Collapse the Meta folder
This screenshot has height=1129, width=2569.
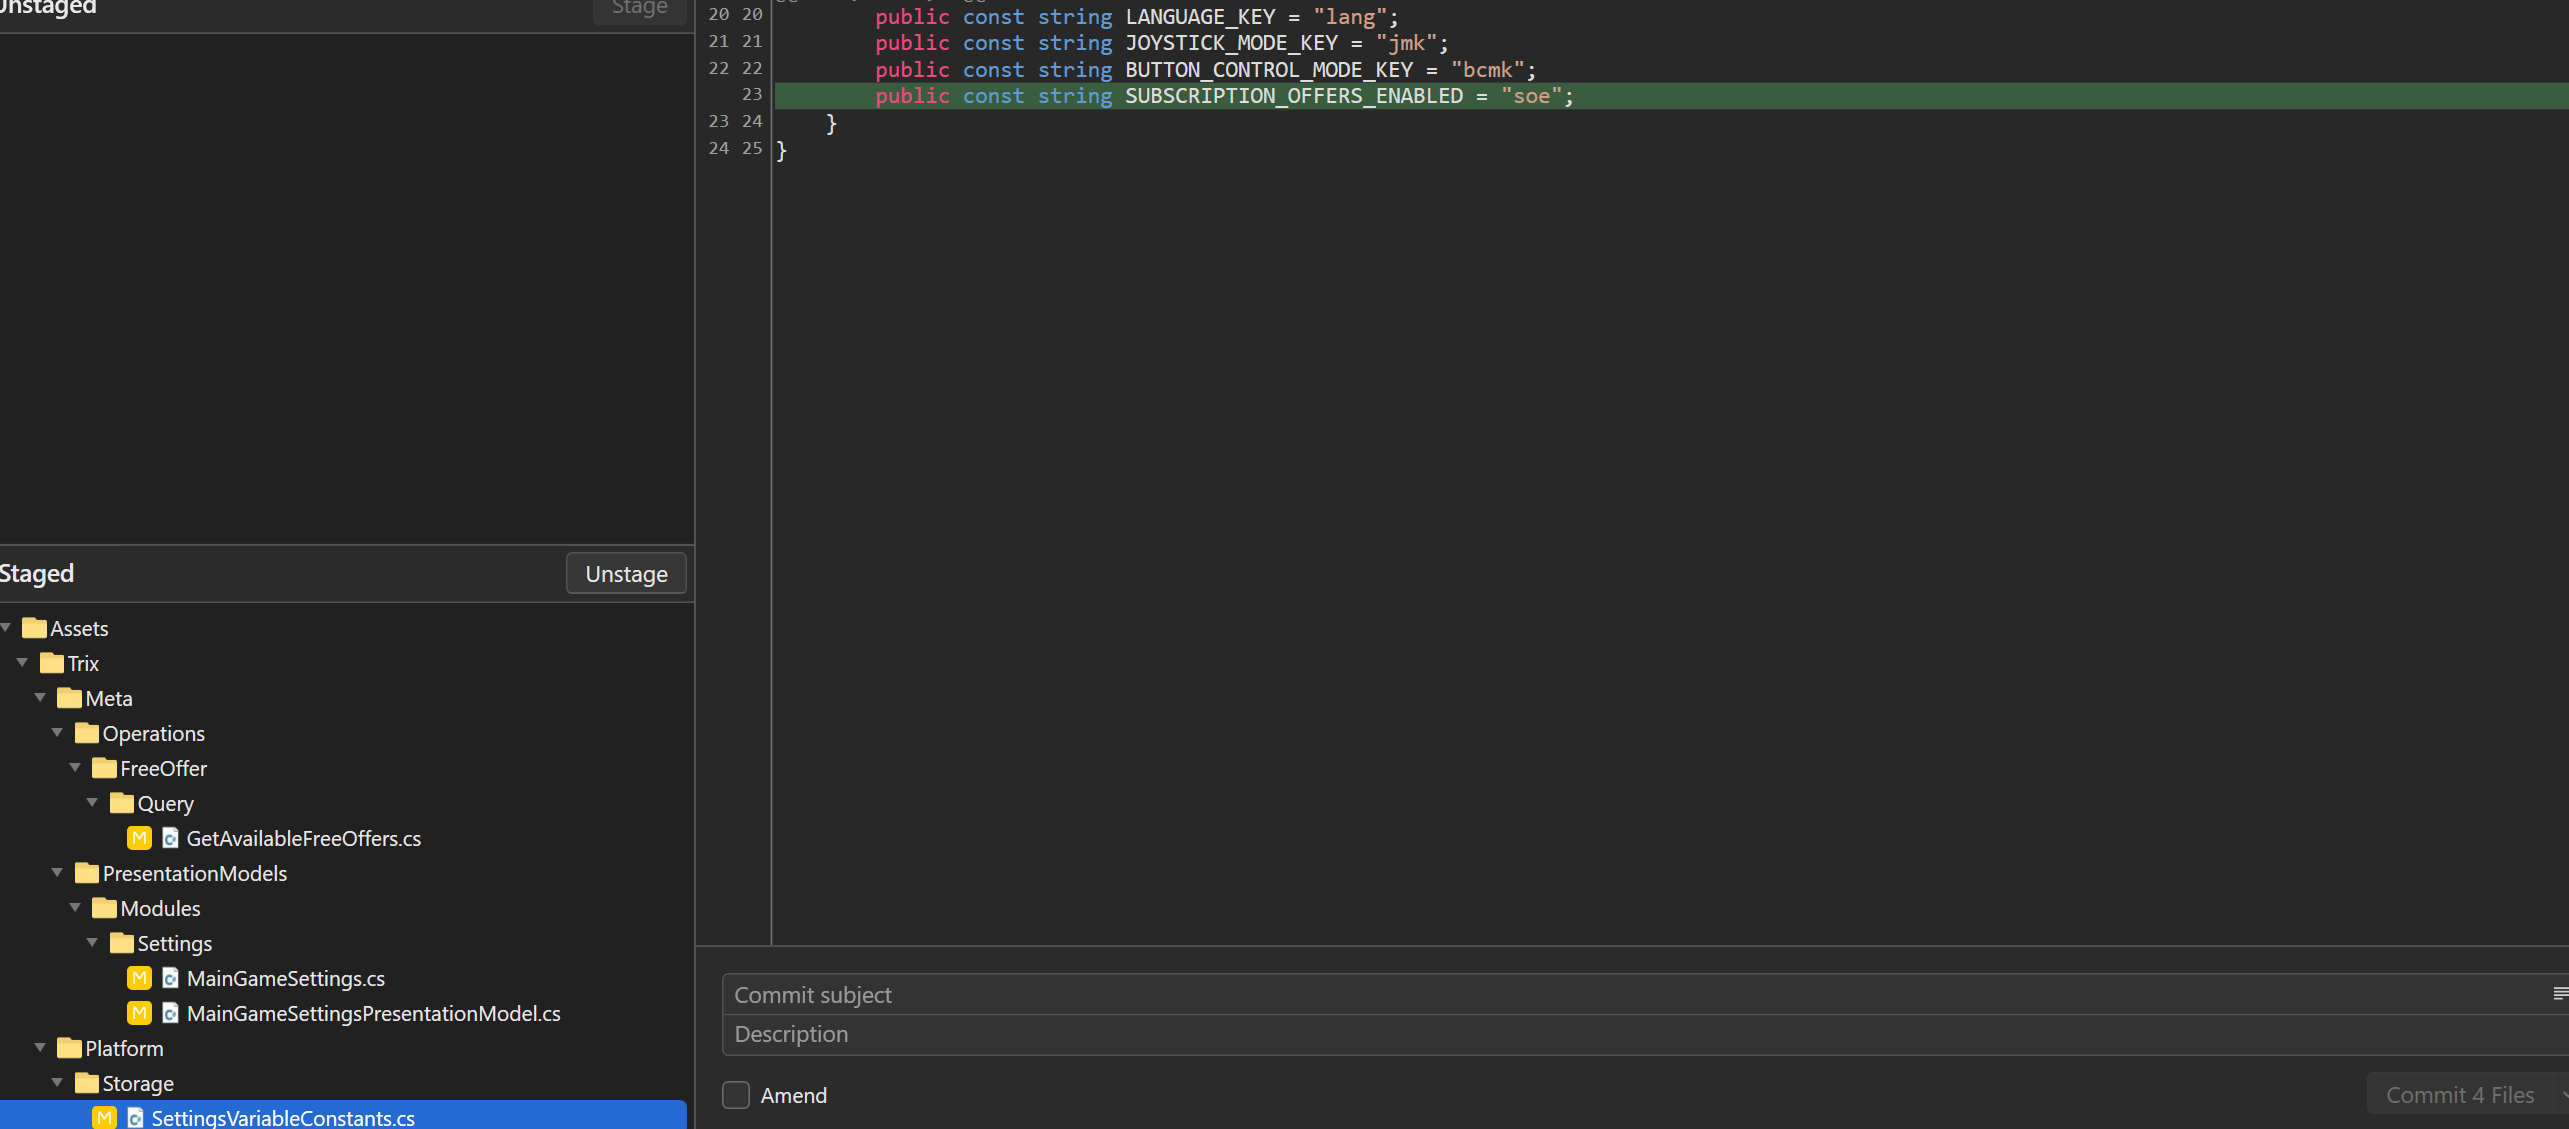(40, 697)
